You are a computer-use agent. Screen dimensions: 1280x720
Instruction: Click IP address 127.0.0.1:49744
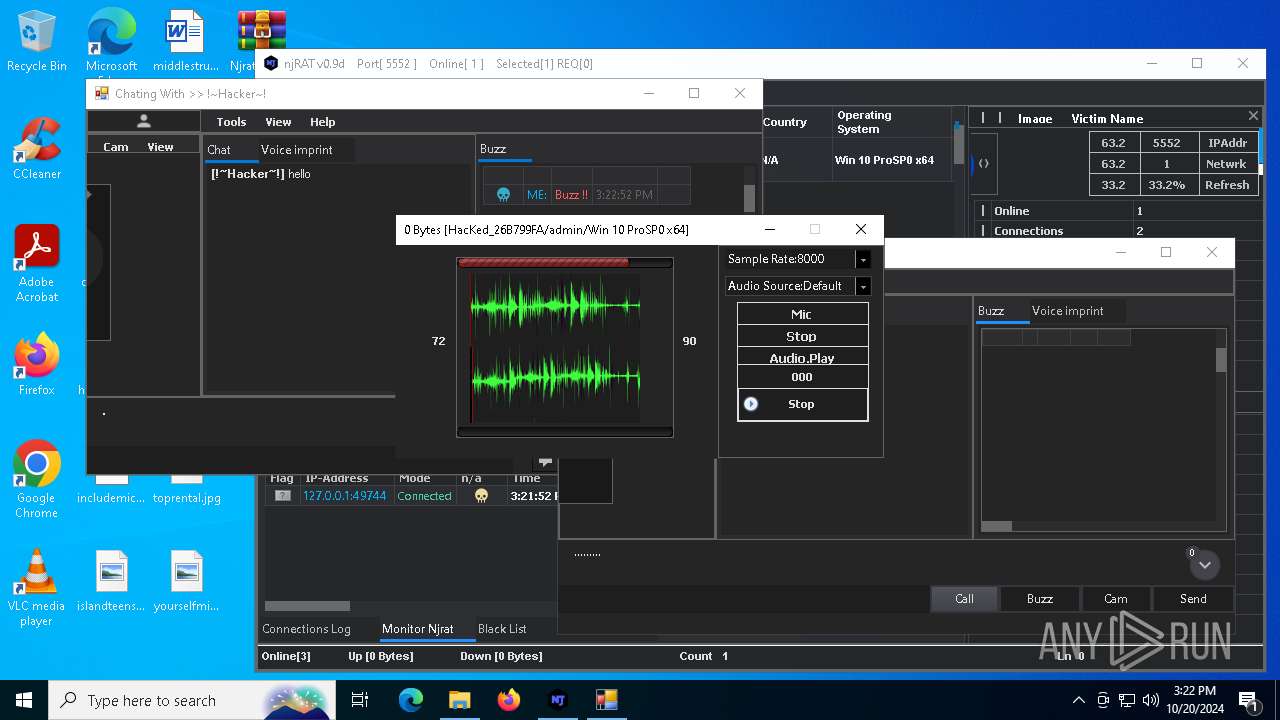345,496
